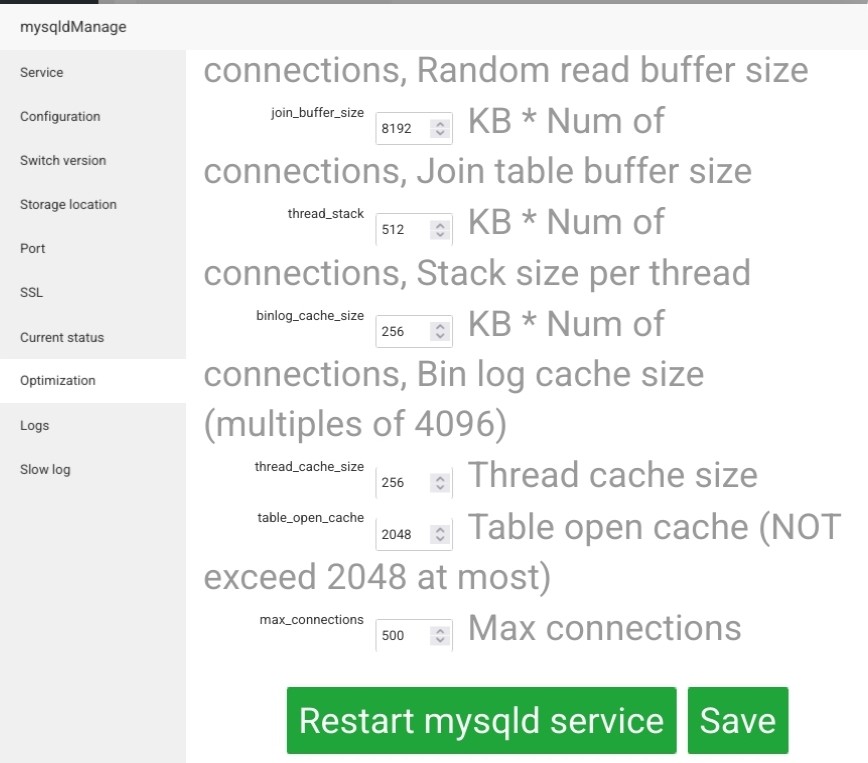Click the thread_stack value field
This screenshot has width=868, height=763.
(402, 230)
